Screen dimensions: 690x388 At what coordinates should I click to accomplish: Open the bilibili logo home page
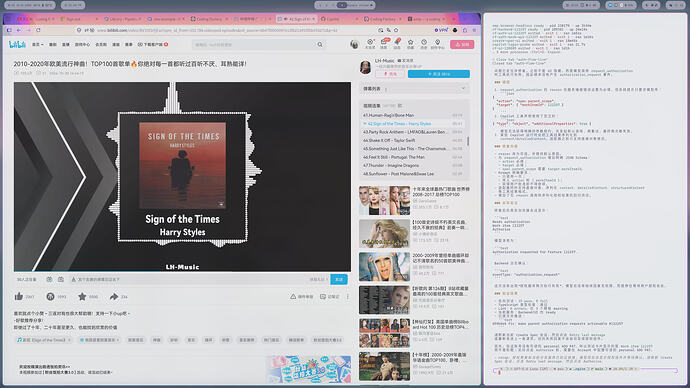[17, 44]
